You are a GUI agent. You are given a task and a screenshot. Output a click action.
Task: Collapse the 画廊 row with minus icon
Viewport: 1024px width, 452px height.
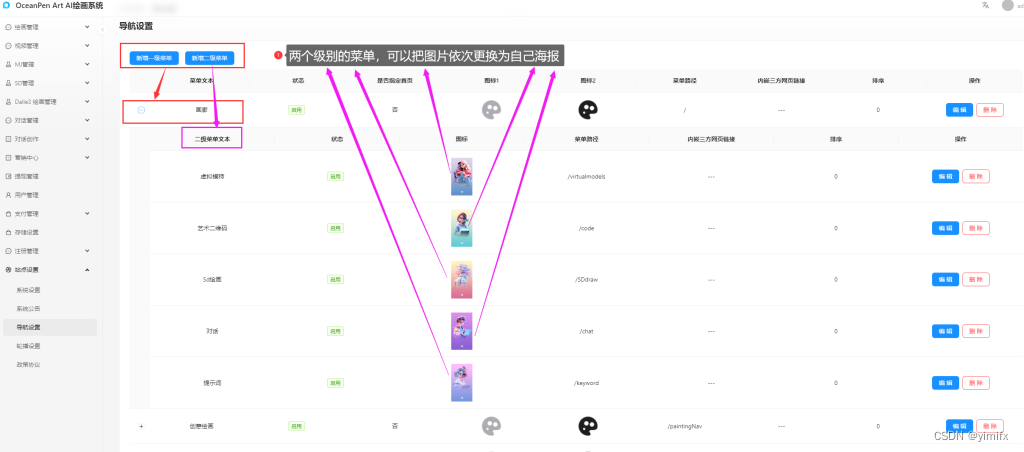pyautogui.click(x=141, y=110)
